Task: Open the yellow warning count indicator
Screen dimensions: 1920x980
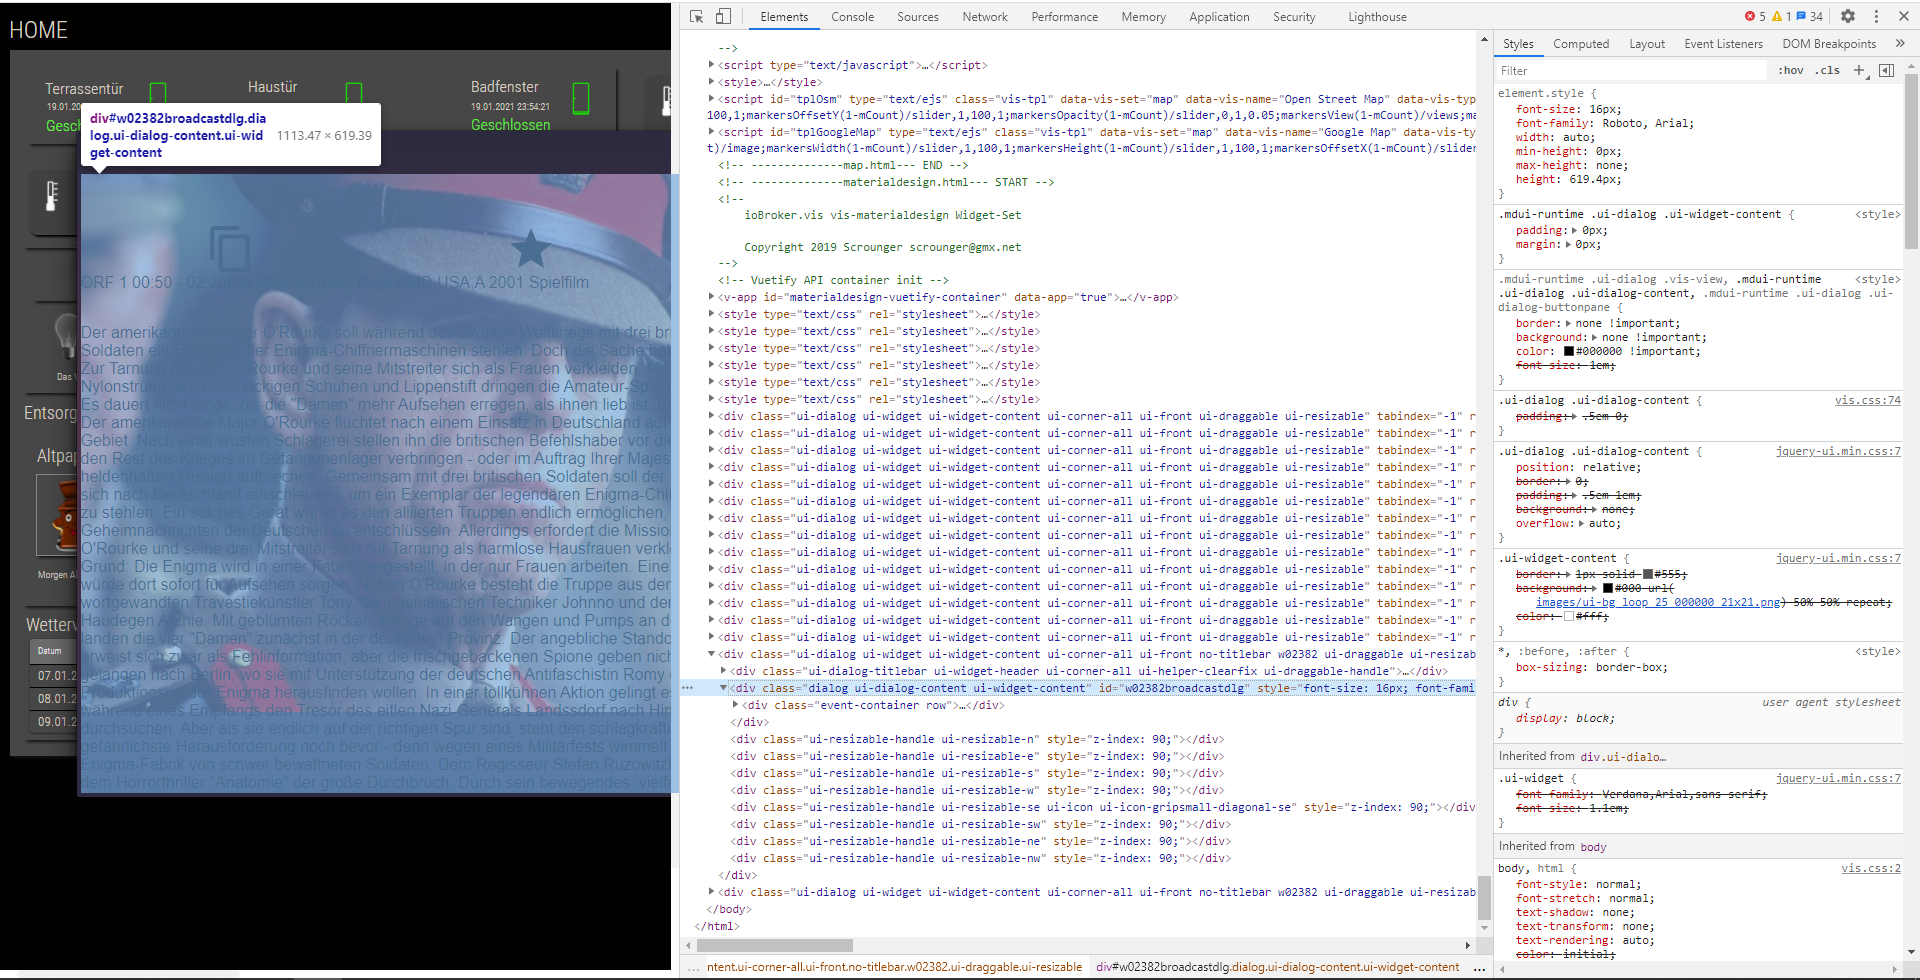Action: (1781, 16)
